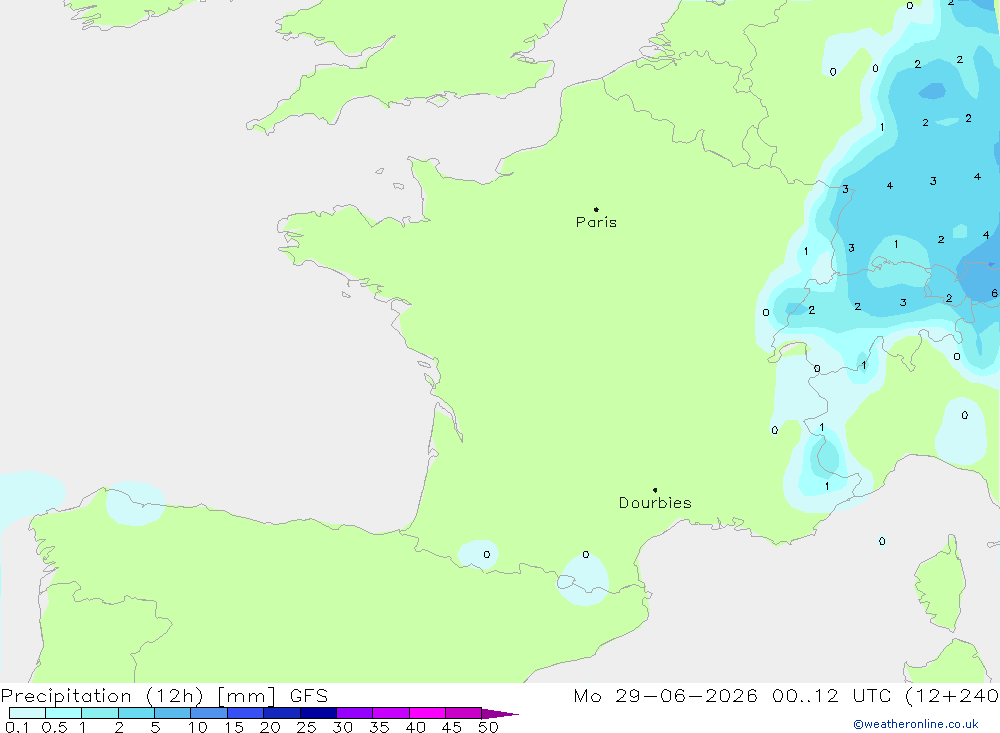Choose the 15–20 mm royal blue swatch
Image resolution: width=1000 pixels, height=733 pixels.
[x=245, y=713]
